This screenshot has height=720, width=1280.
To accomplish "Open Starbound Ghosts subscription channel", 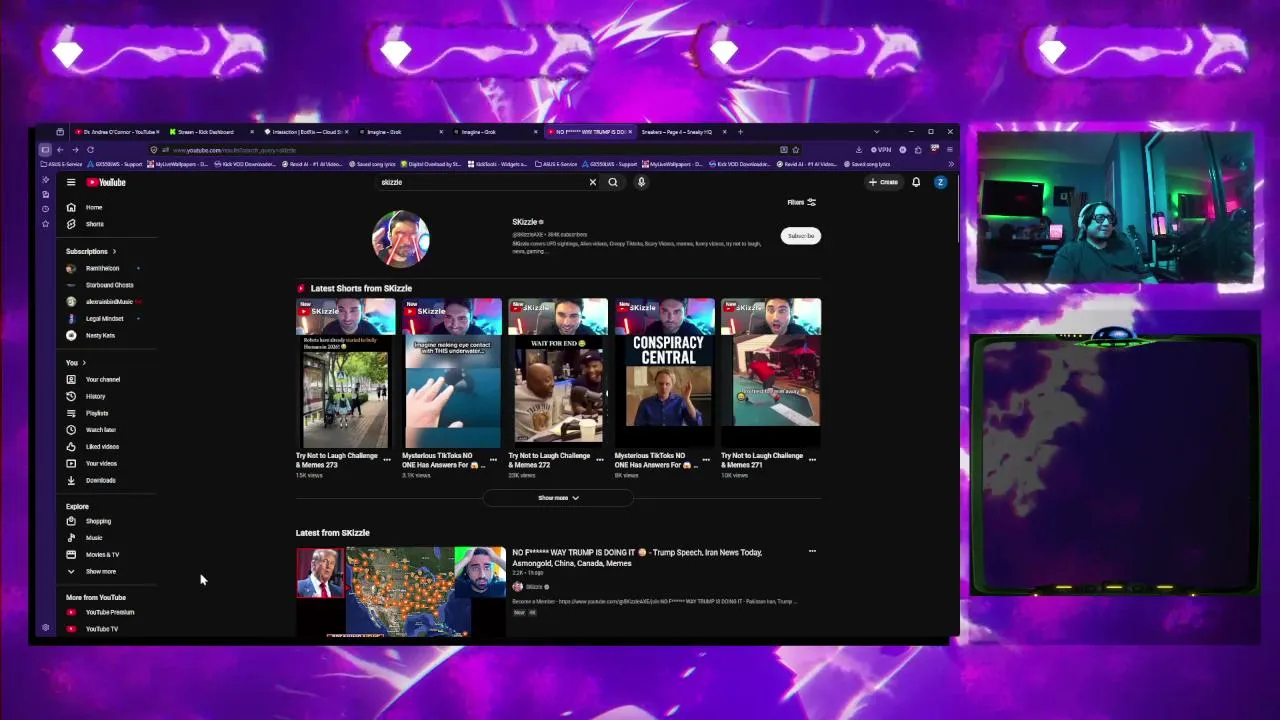I will point(109,285).
